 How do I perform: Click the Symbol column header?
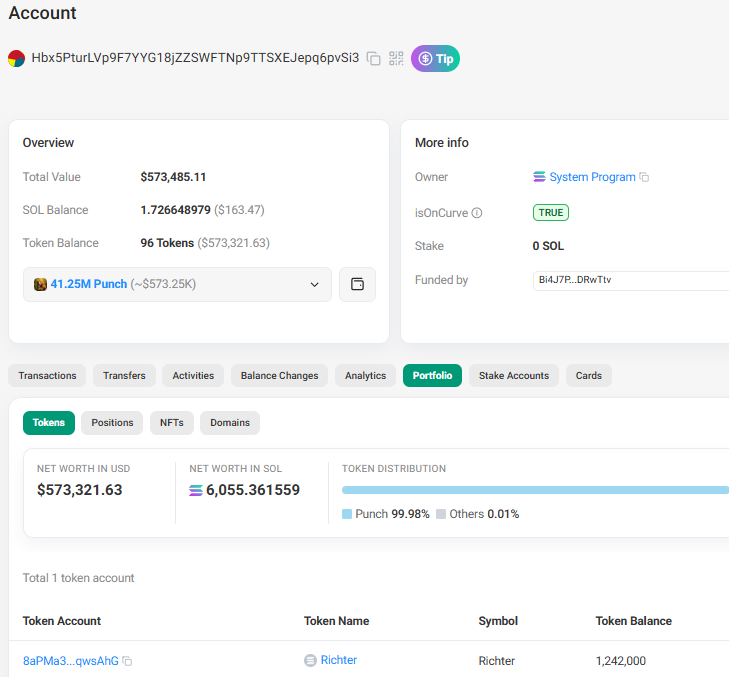pyautogui.click(x=498, y=621)
